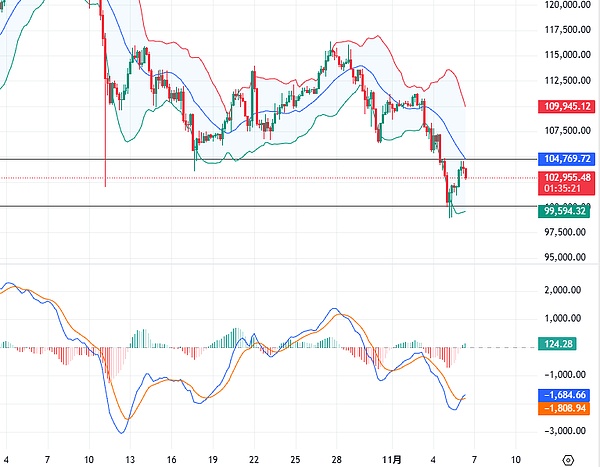Viewport: 600px width, 467px height.
Task: Click the chart settings gear icon
Action: coord(569,459)
